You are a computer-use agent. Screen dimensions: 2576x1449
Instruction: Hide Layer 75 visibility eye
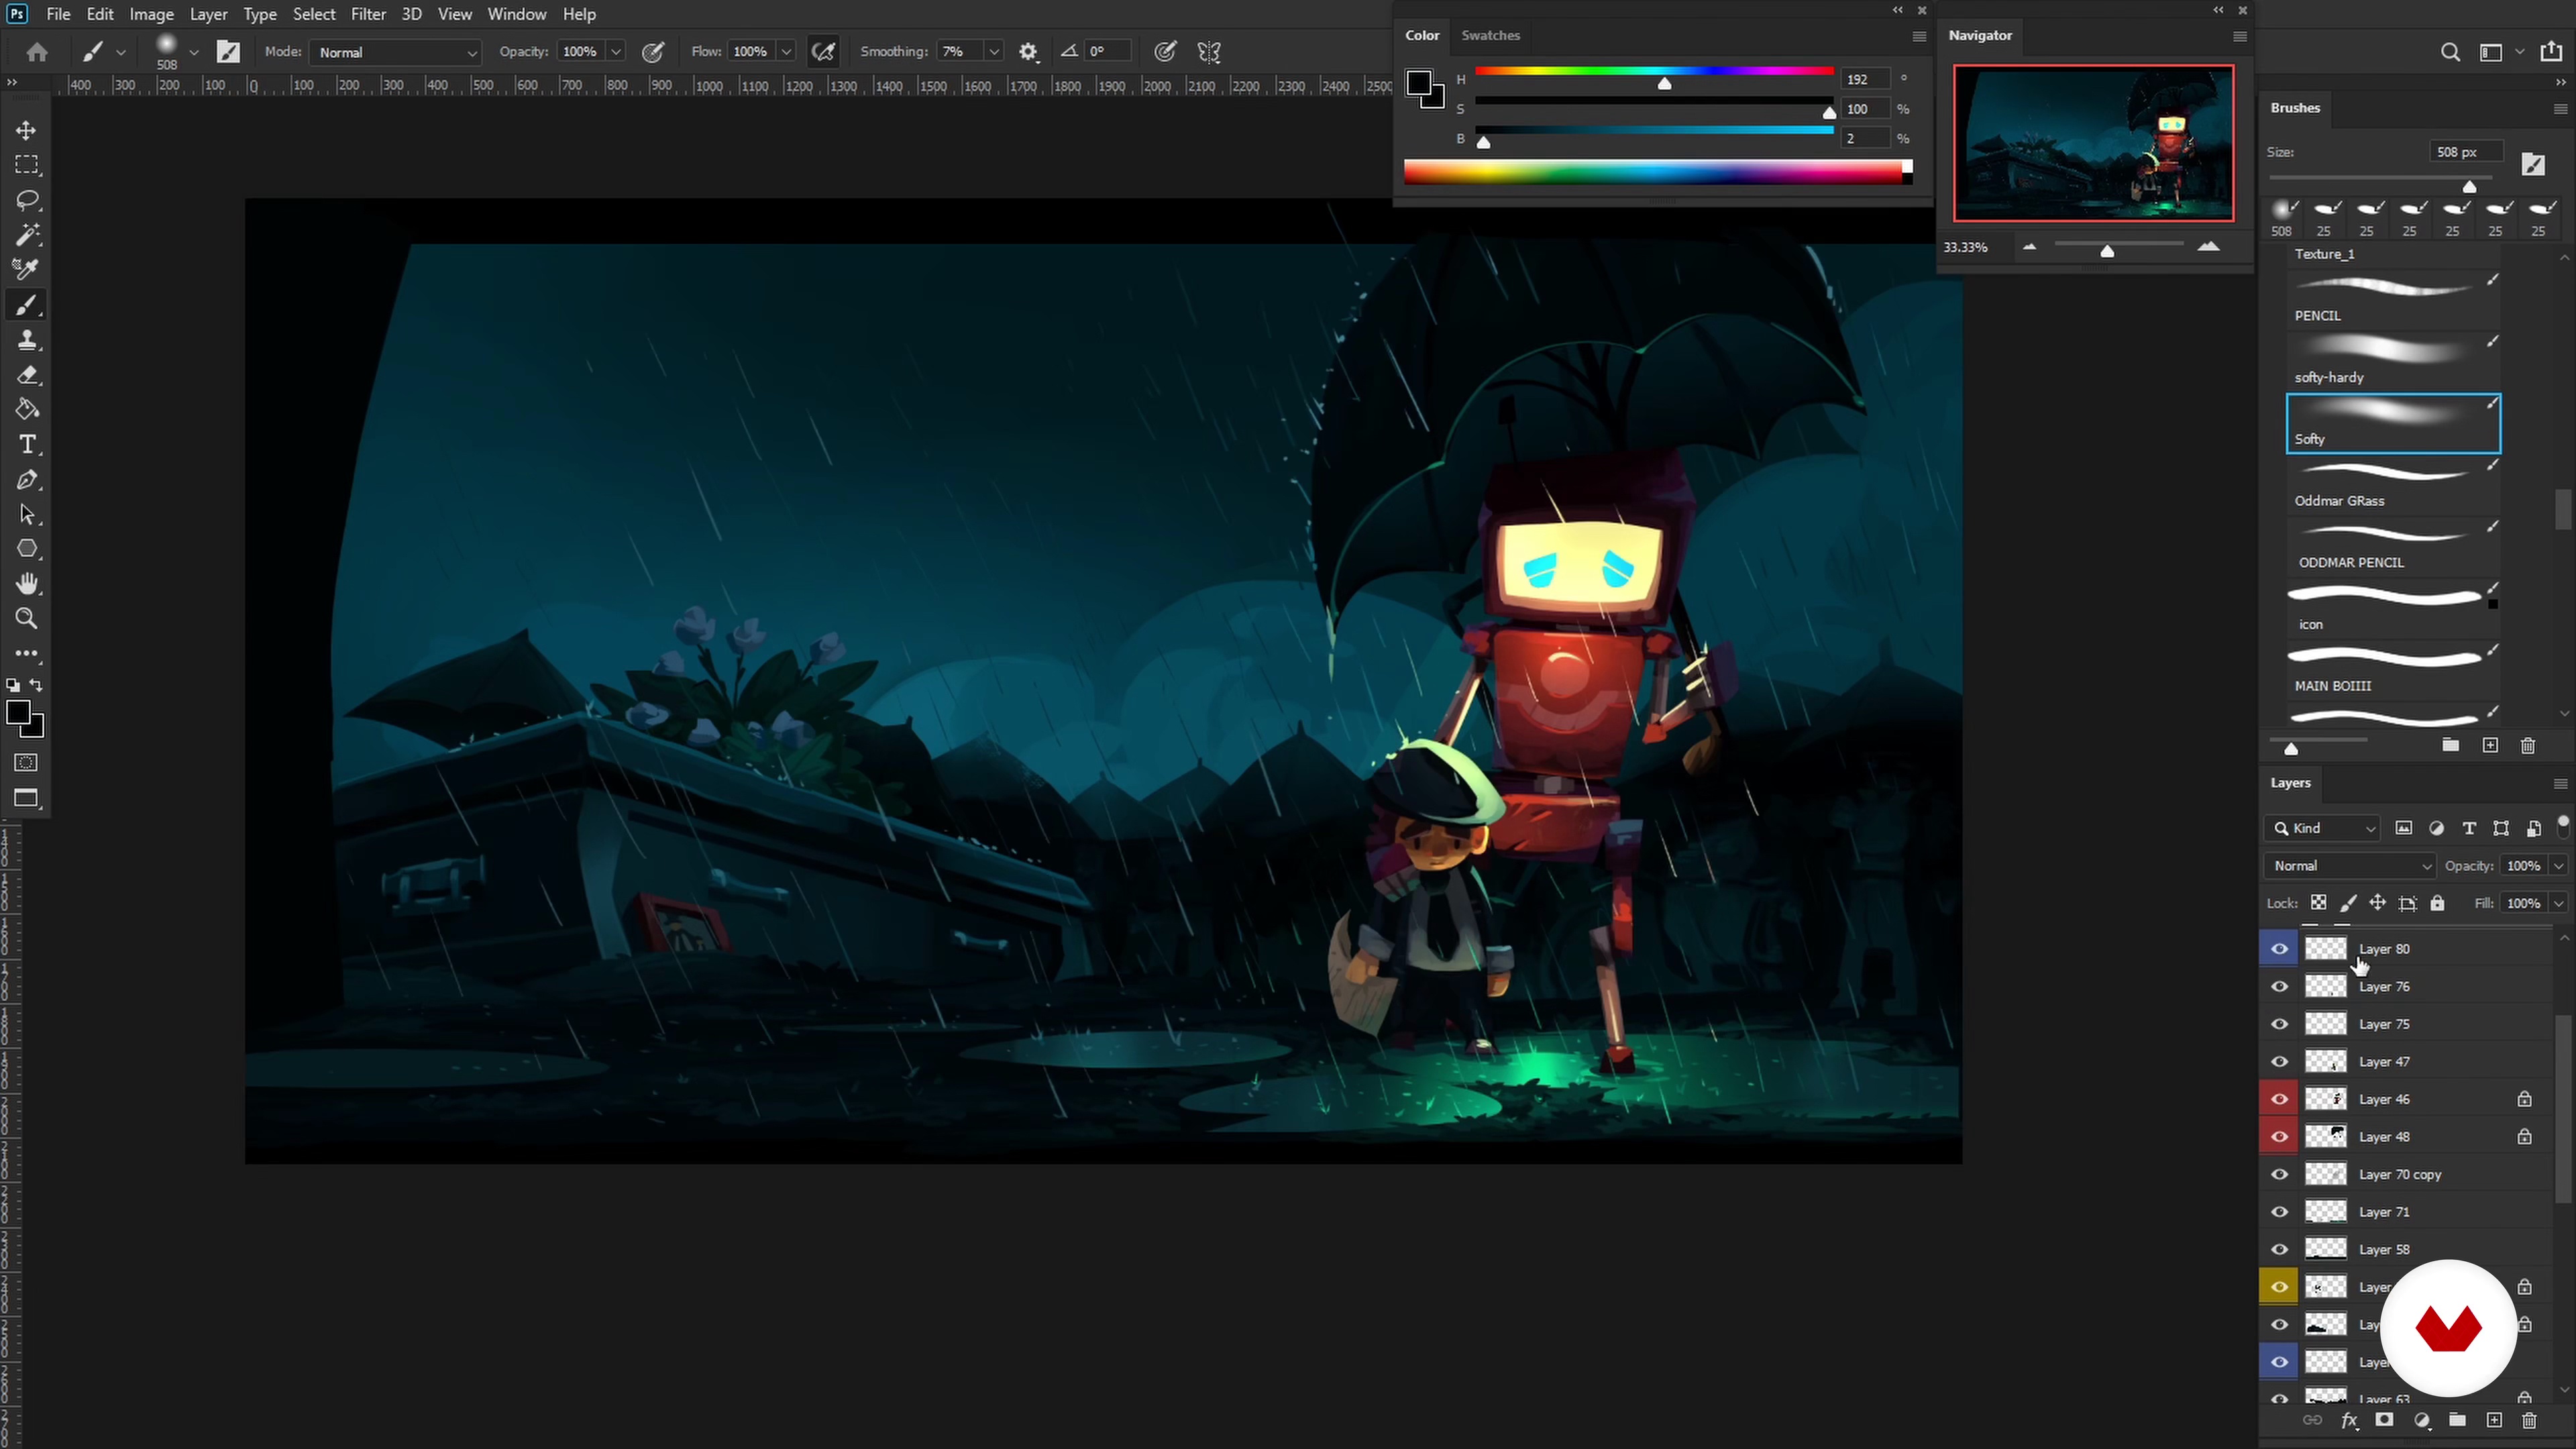pyautogui.click(x=2279, y=1024)
